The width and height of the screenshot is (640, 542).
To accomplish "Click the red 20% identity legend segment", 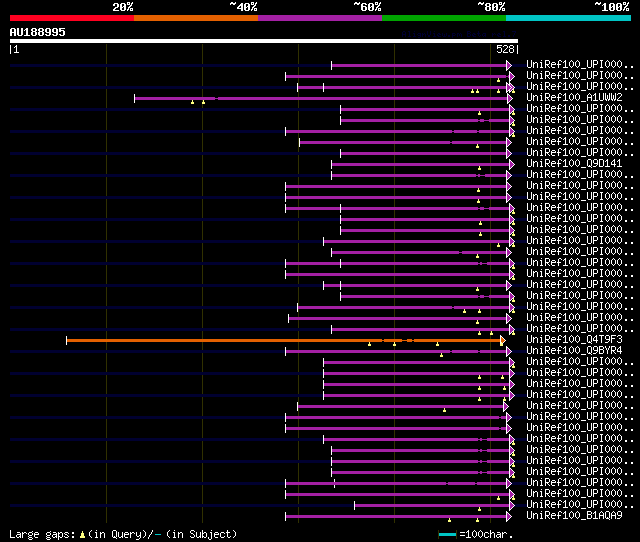I will coord(72,18).
